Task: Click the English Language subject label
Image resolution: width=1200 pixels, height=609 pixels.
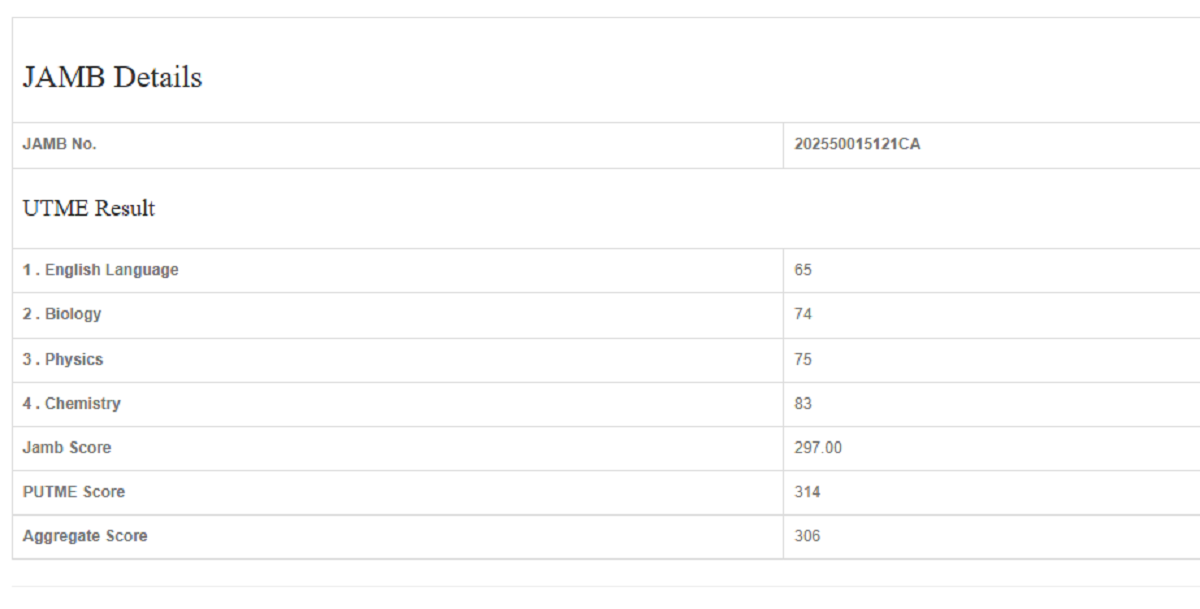Action: coord(111,270)
